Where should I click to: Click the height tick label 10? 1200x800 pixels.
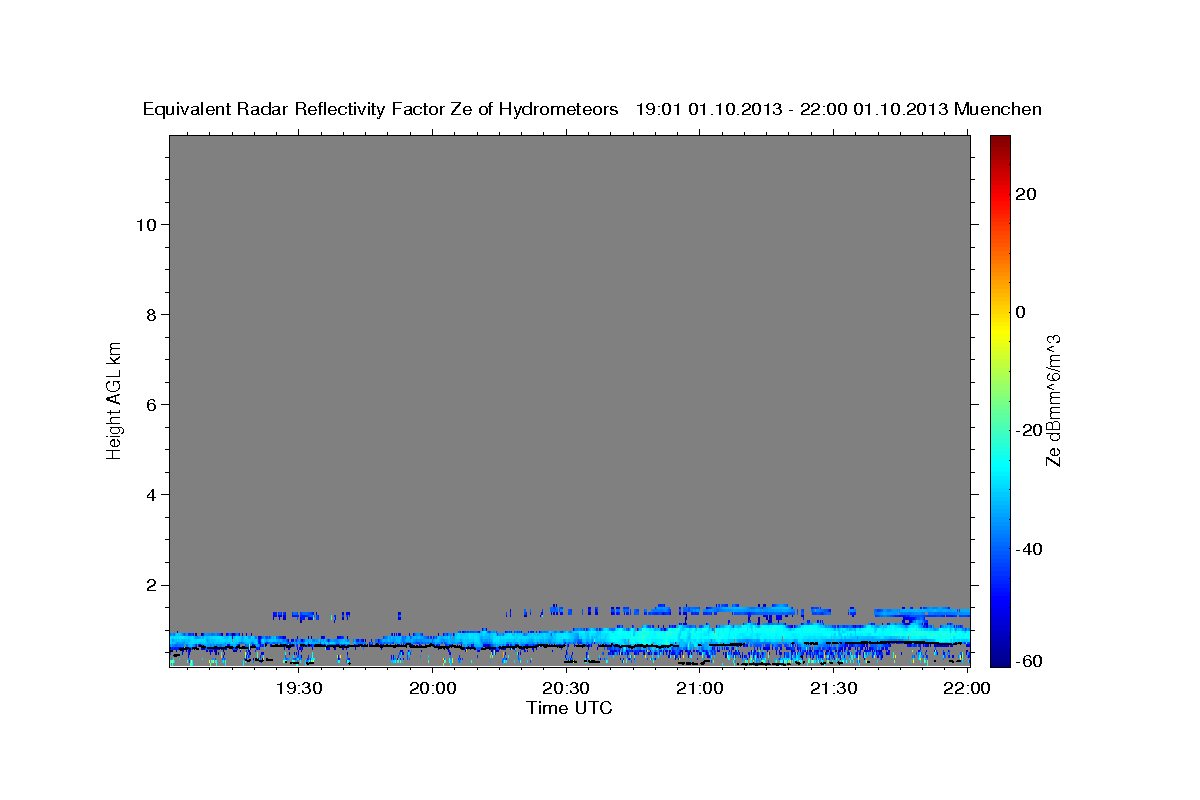(x=146, y=225)
